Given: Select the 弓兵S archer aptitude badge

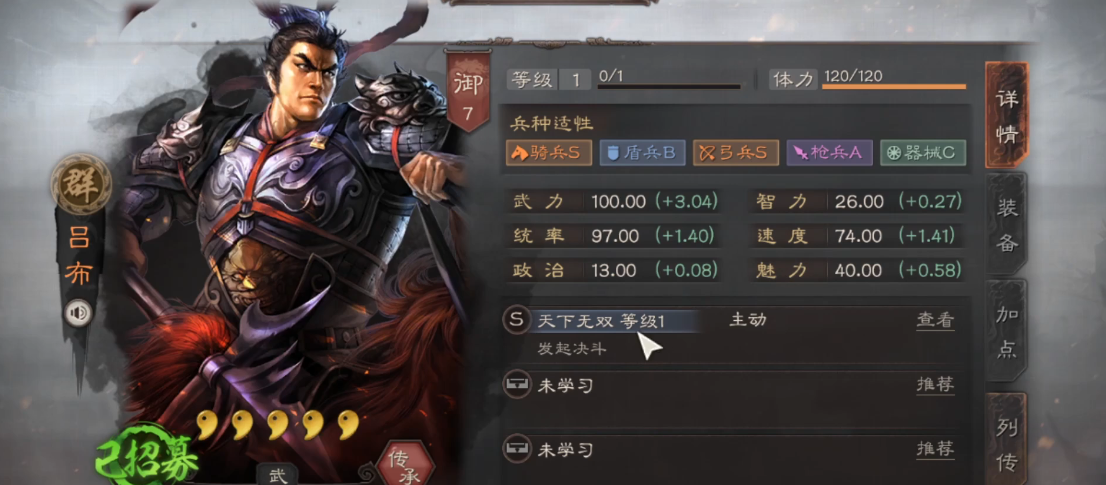Looking at the screenshot, I should 736,152.
